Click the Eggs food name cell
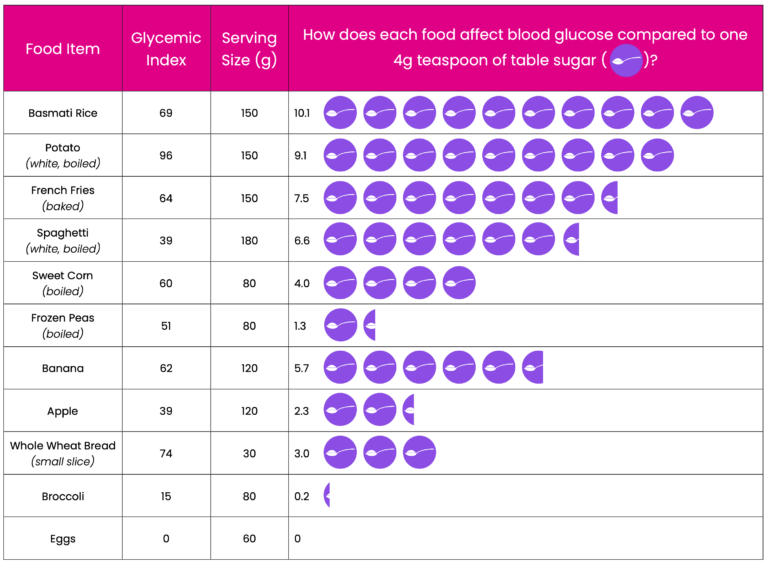This screenshot has width=768, height=565. click(63, 539)
